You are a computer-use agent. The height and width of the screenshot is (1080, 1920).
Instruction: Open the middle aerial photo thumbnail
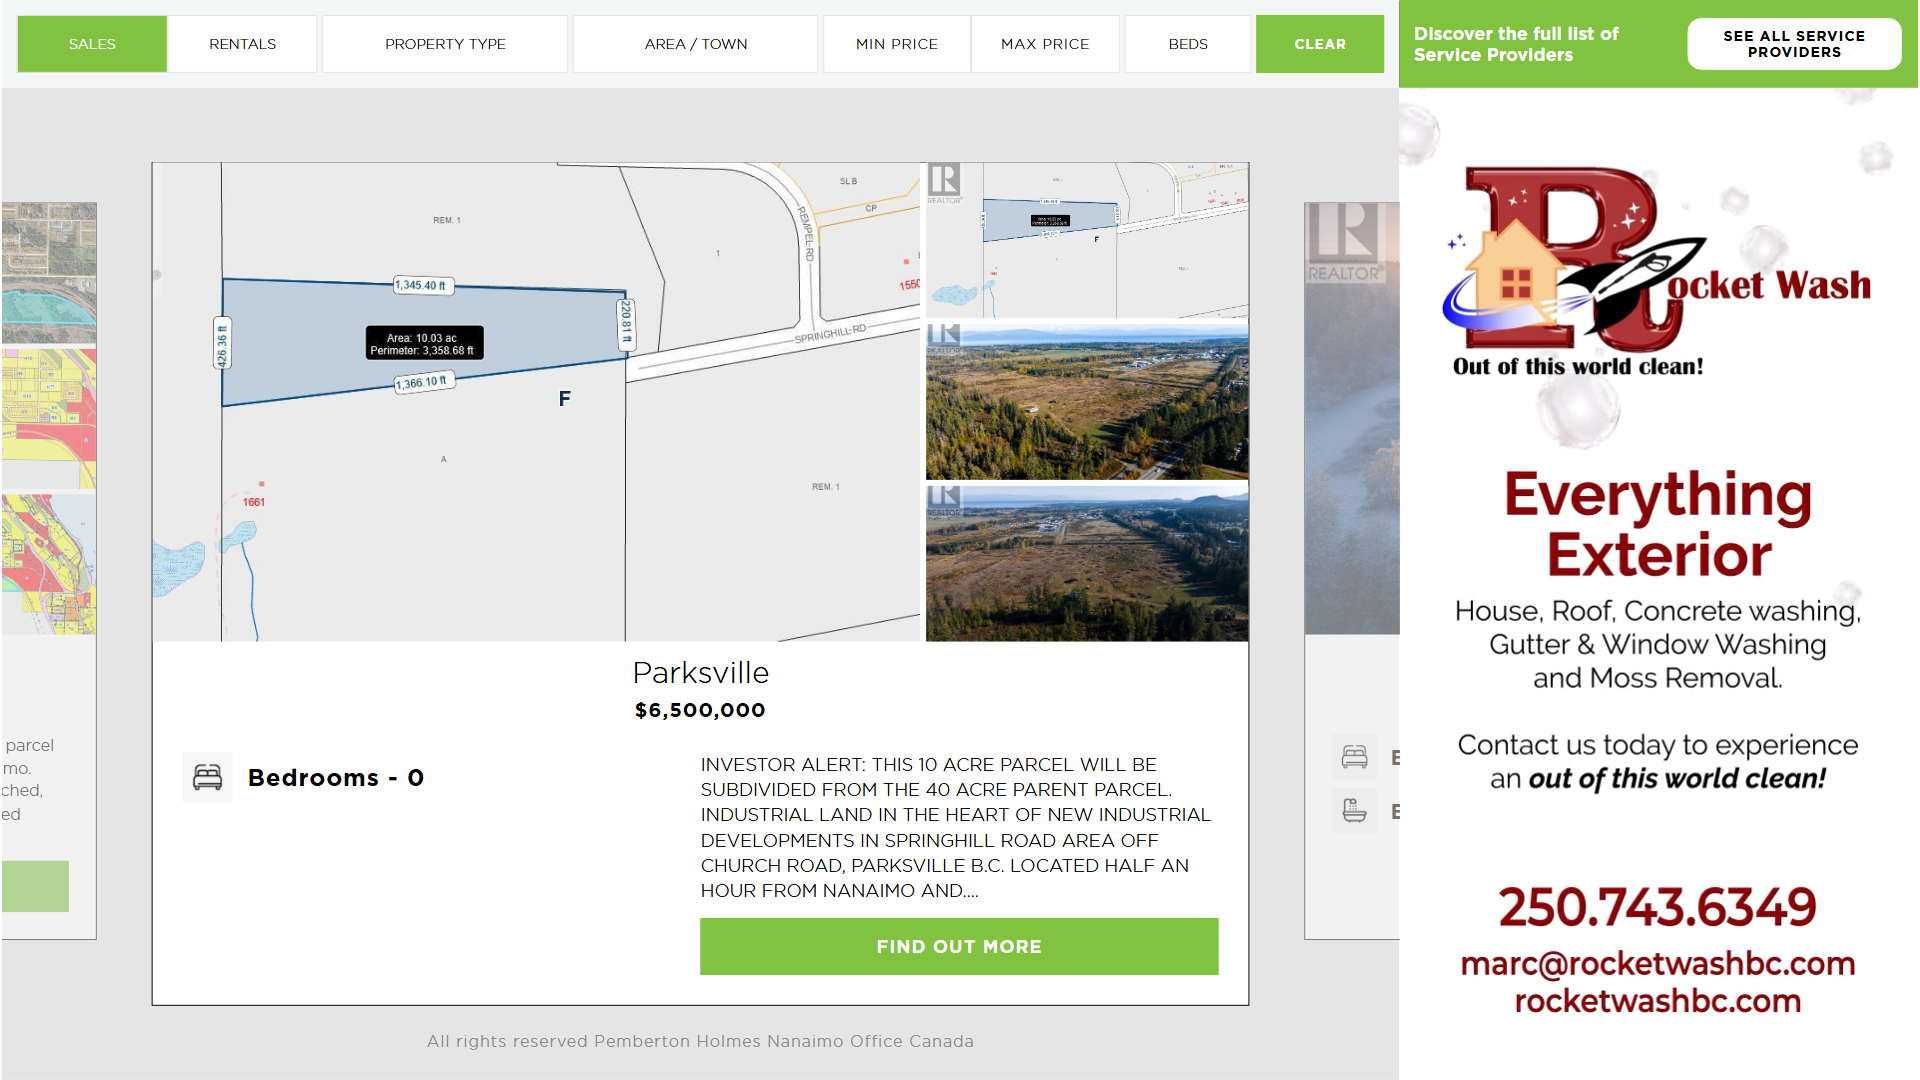pyautogui.click(x=1087, y=400)
